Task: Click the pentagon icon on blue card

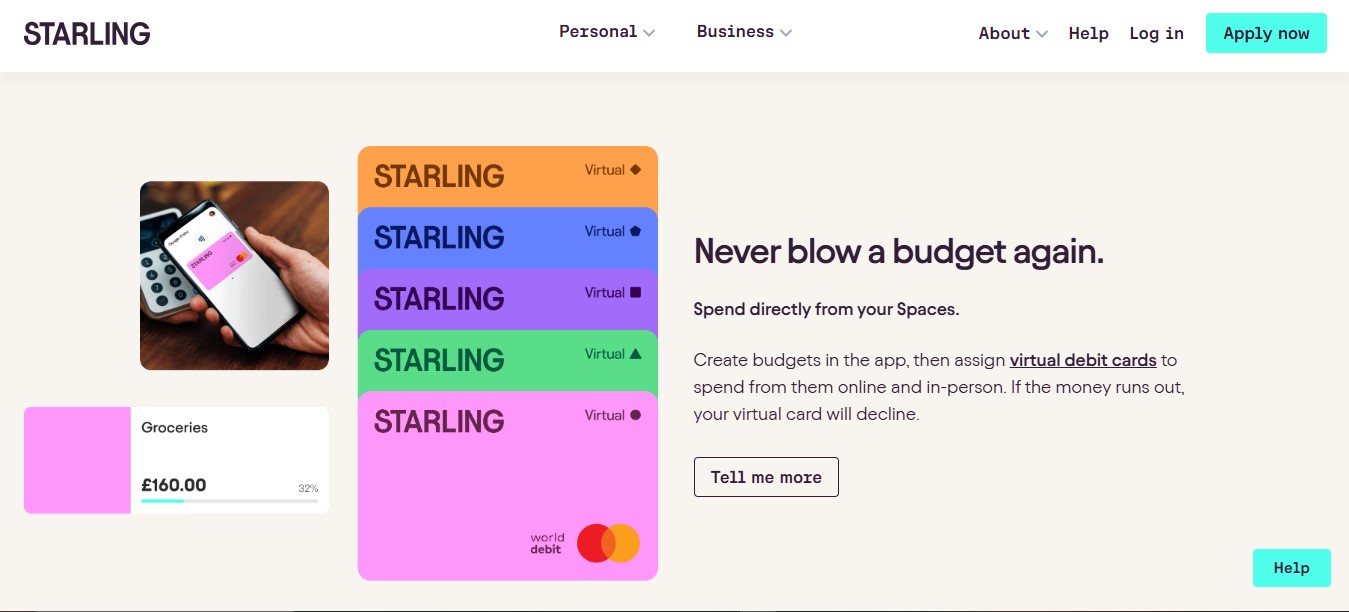Action: click(x=635, y=231)
